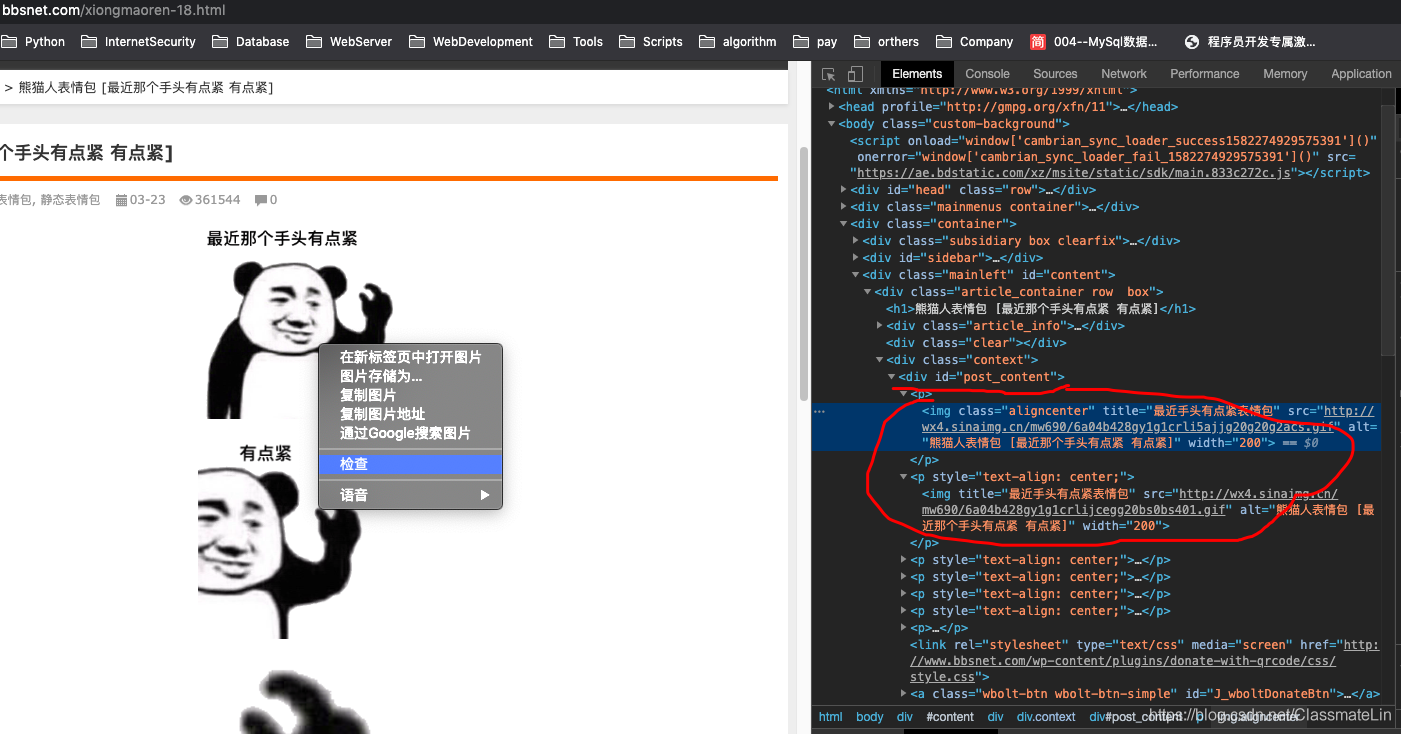Viewport: 1401px width, 734px height.
Task: Open the 语音 submenu
Action: [x=410, y=495]
